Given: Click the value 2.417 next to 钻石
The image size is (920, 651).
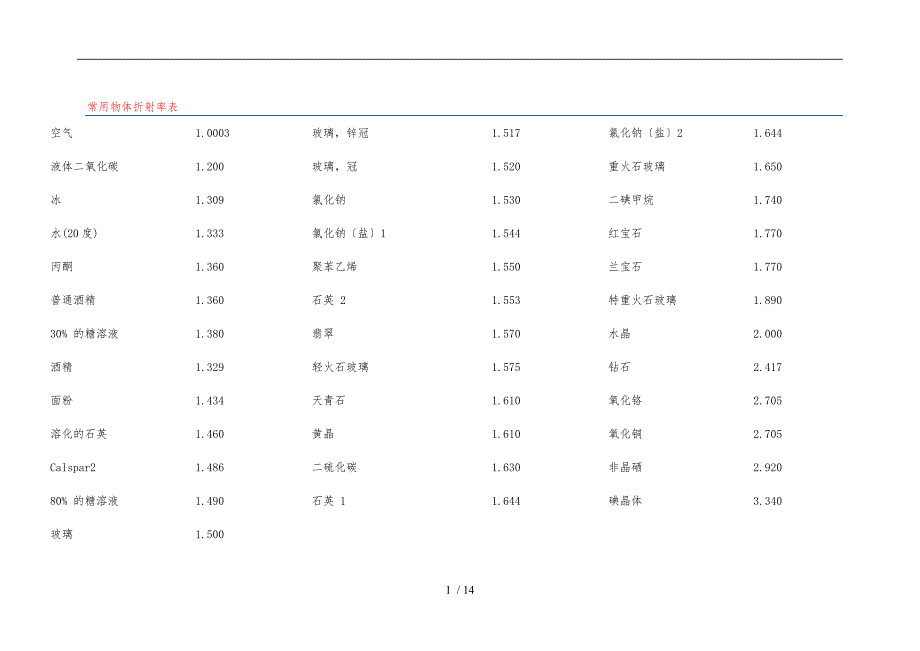Looking at the screenshot, I should click(x=767, y=368).
